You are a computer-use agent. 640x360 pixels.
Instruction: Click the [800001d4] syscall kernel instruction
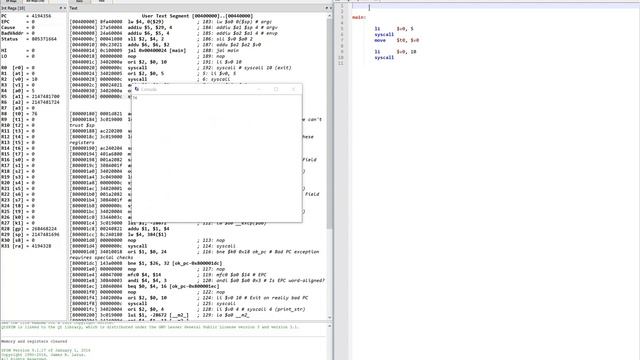point(153,246)
